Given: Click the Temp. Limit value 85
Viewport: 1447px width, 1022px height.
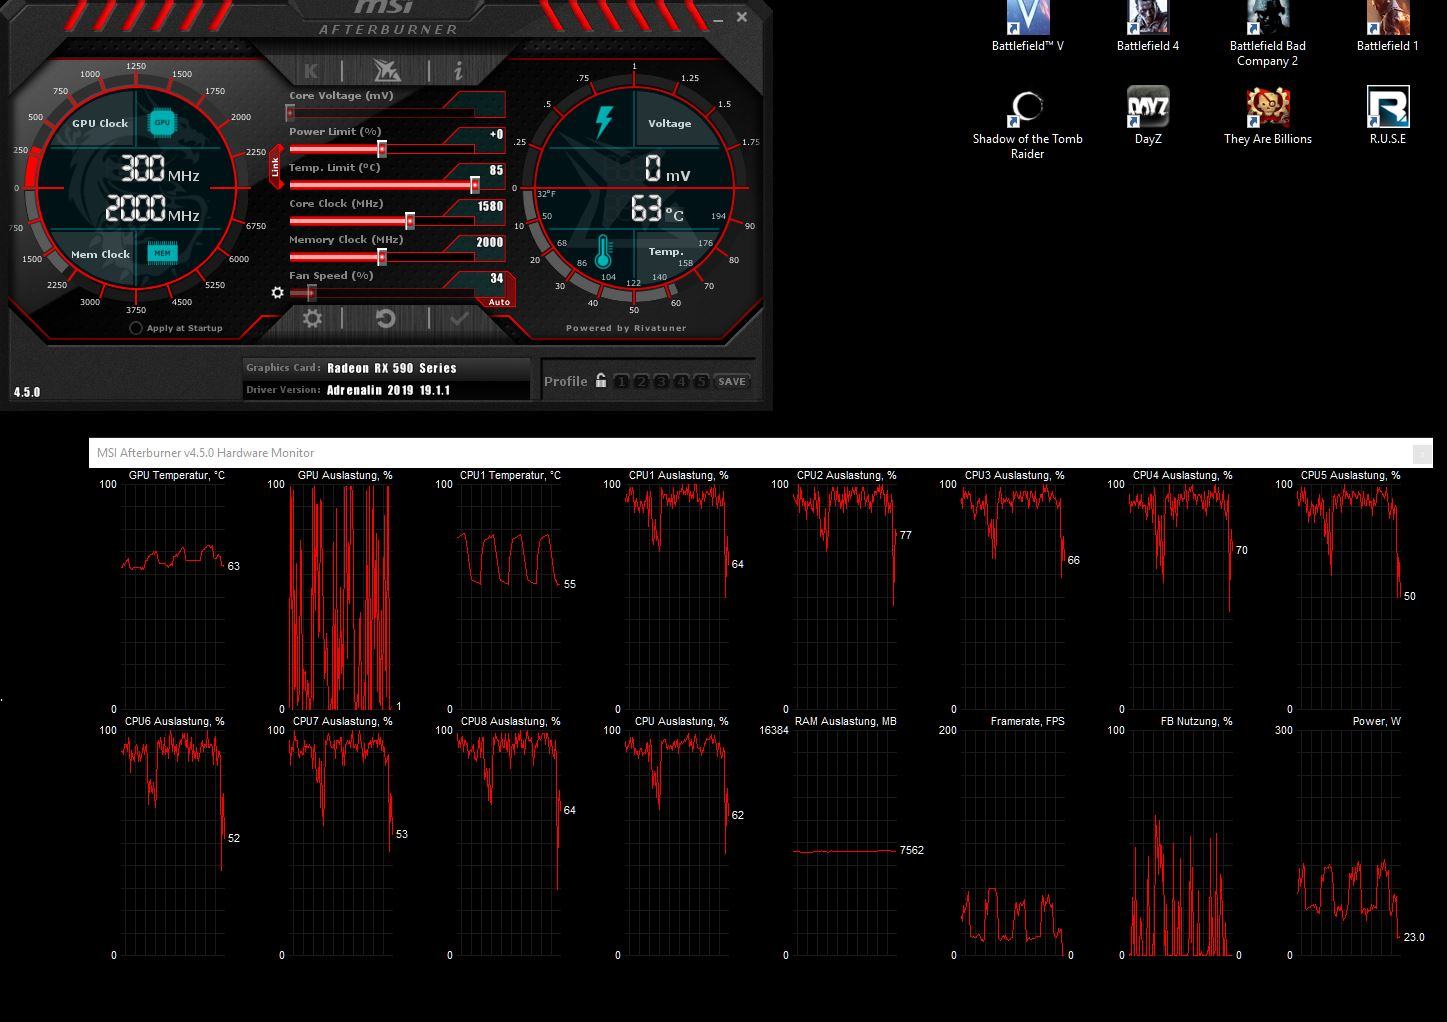Looking at the screenshot, I should point(496,170).
